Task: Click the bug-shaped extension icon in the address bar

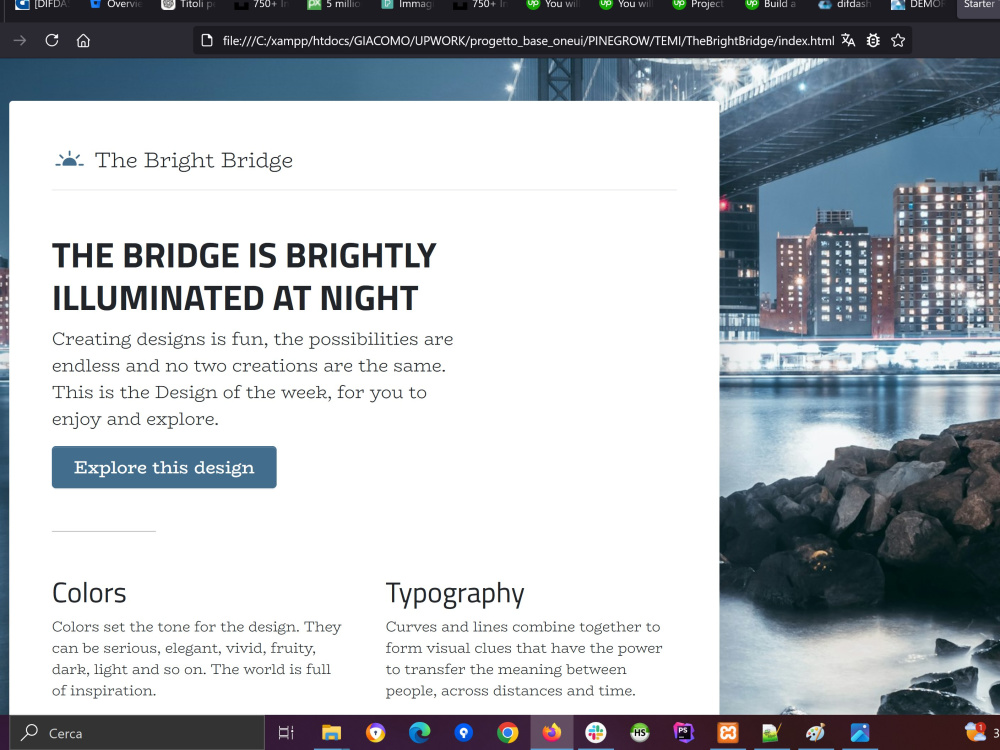Action: click(x=873, y=41)
